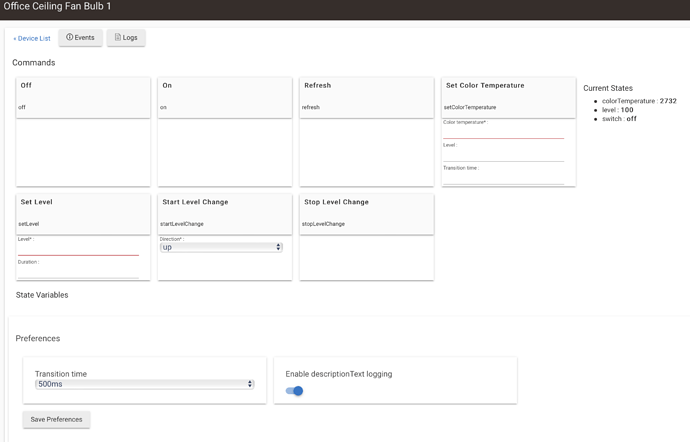The image size is (690, 442).
Task: Focus the Transition time input under Color Temperature
Action: point(503,179)
